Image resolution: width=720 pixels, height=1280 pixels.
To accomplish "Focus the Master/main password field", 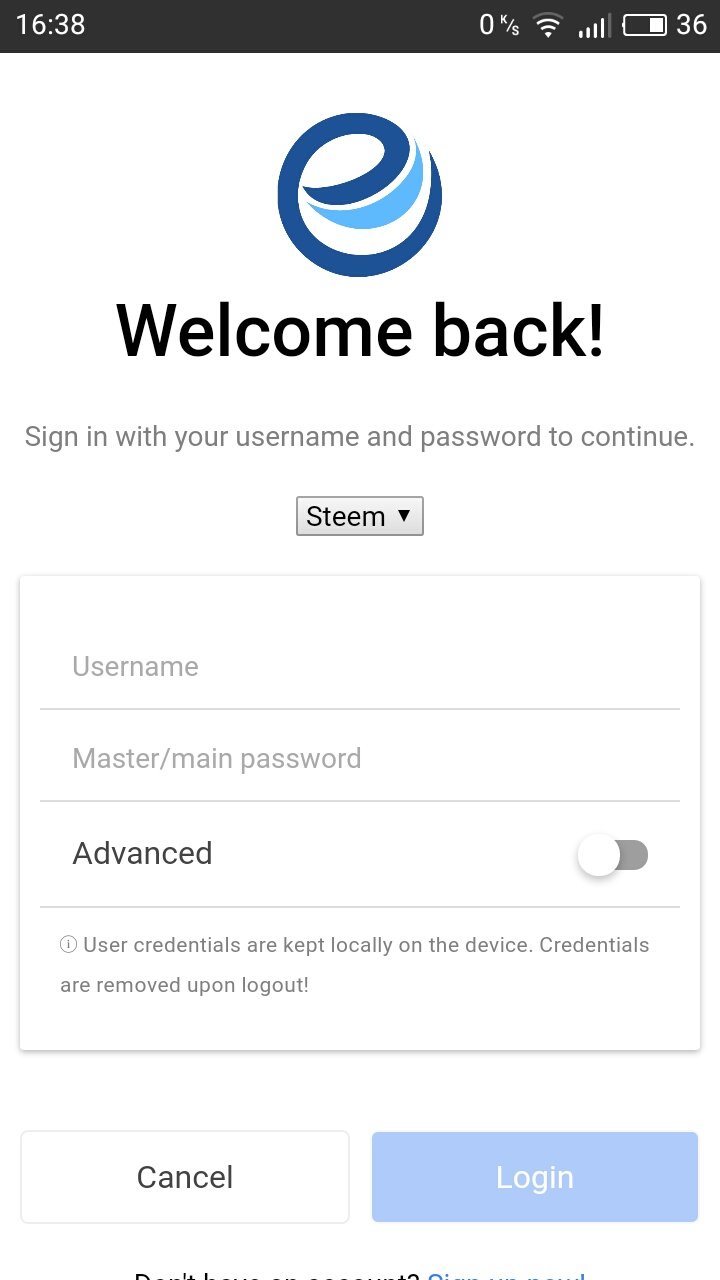I will pyautogui.click(x=360, y=759).
